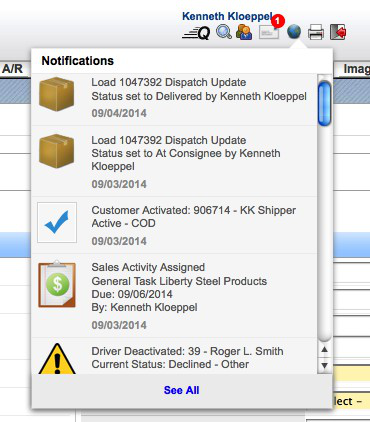Viewport: 370px width, 422px height.
Task: Click the Notifications panel heading
Action: 77,61
